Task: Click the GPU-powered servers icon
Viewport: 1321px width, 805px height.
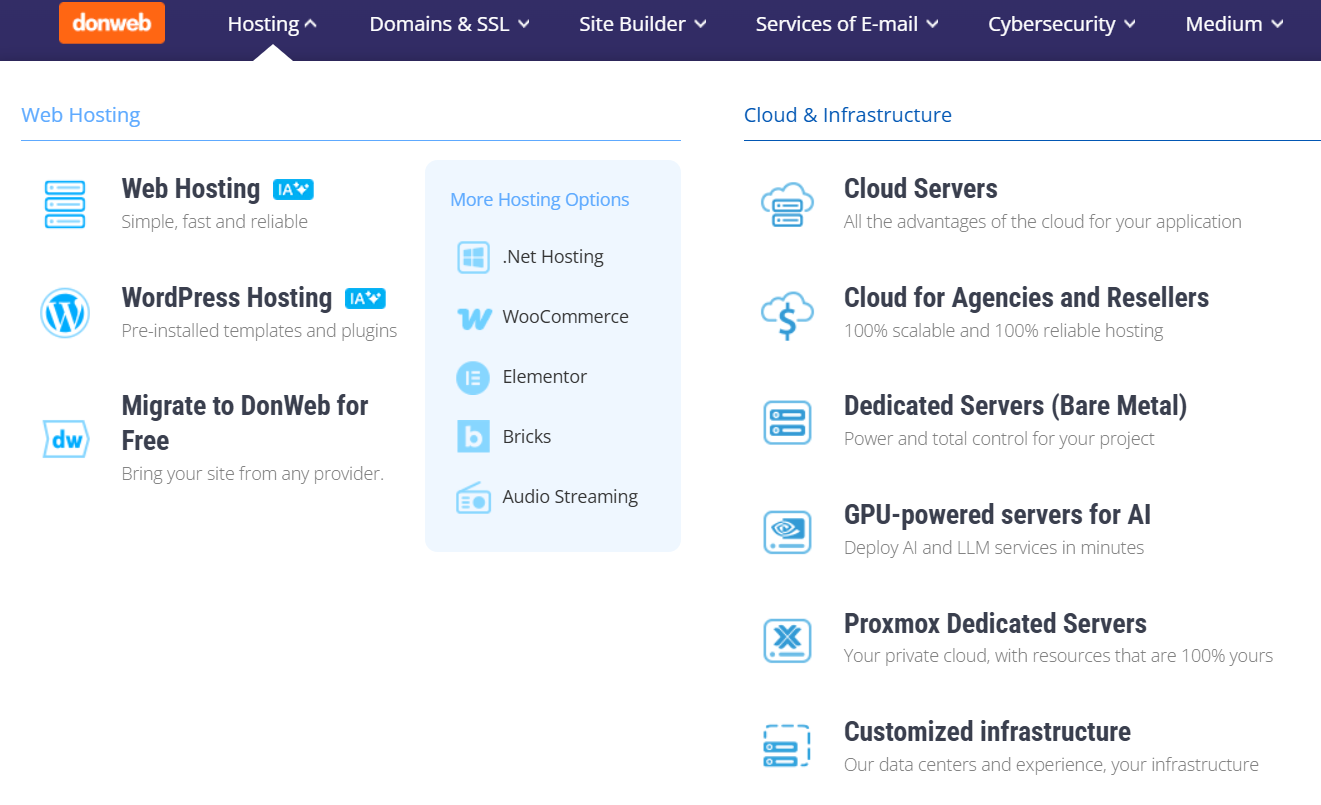Action: tap(787, 532)
